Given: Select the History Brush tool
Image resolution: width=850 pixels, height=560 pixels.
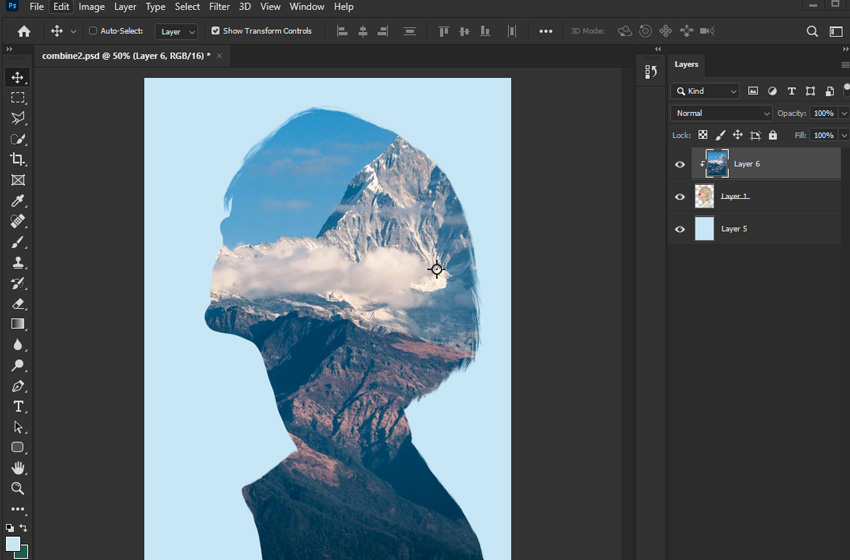Looking at the screenshot, I should point(17,283).
